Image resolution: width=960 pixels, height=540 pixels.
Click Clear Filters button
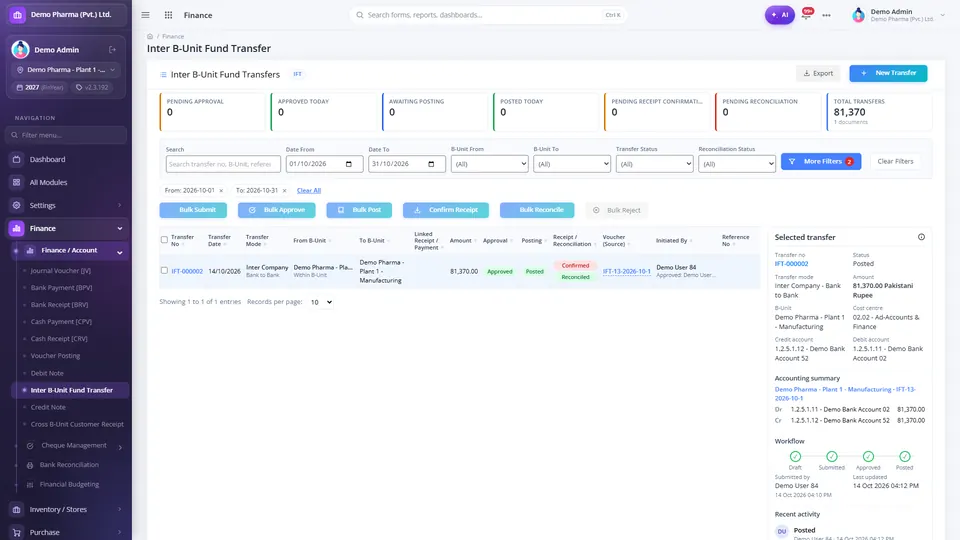895,162
